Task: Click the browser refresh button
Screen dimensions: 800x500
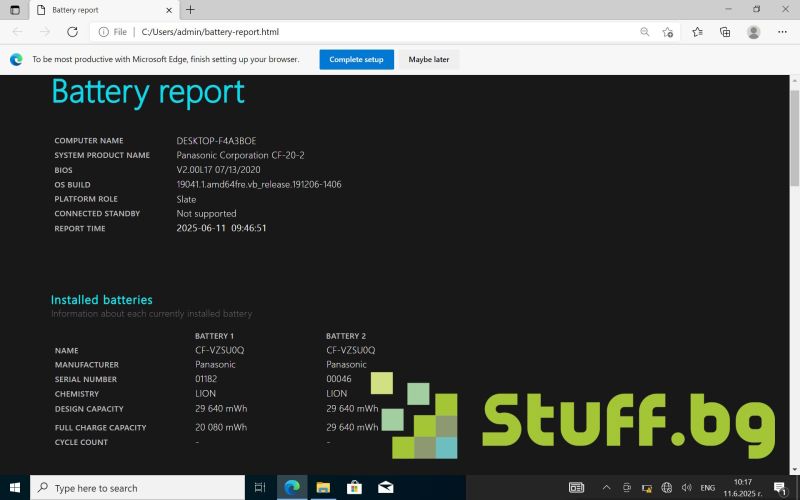Action: [71, 32]
